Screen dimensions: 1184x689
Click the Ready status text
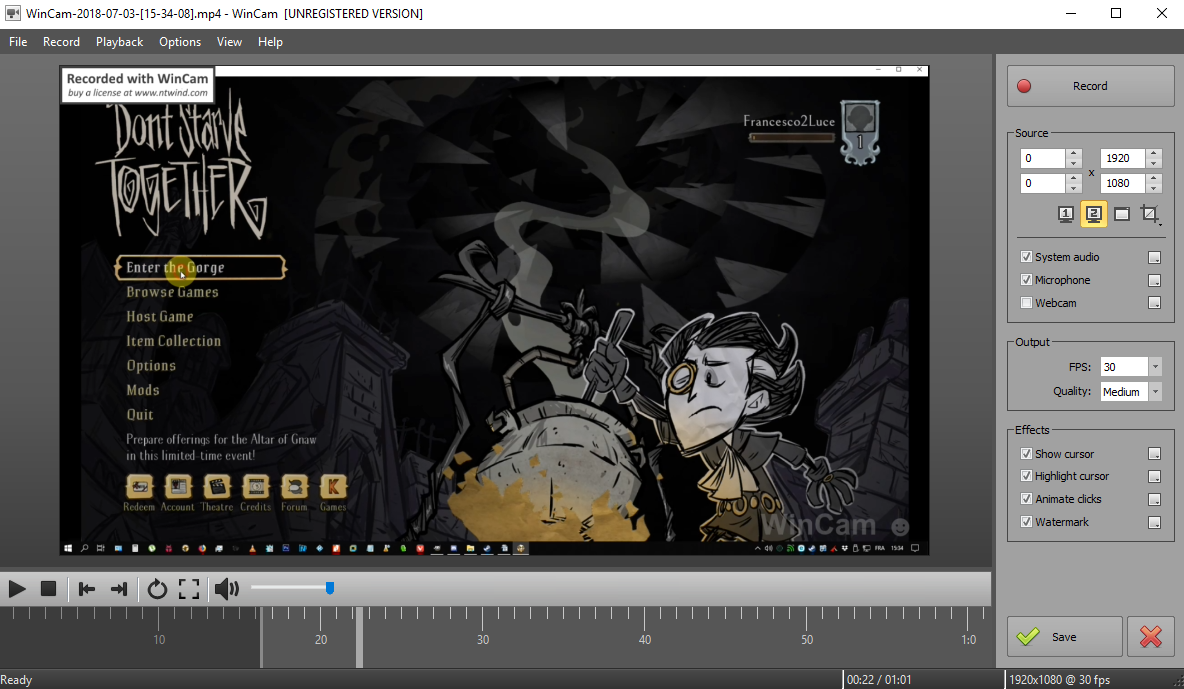[17, 680]
